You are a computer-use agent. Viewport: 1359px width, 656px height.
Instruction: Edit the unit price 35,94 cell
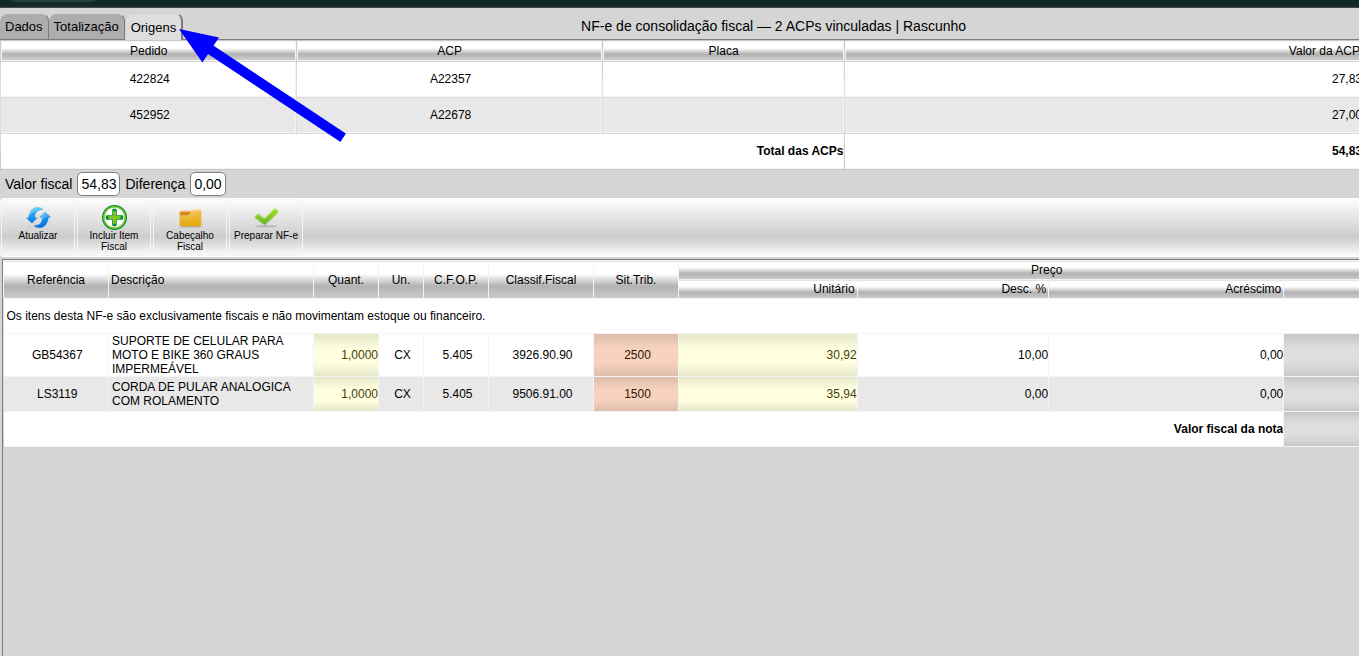click(768, 394)
